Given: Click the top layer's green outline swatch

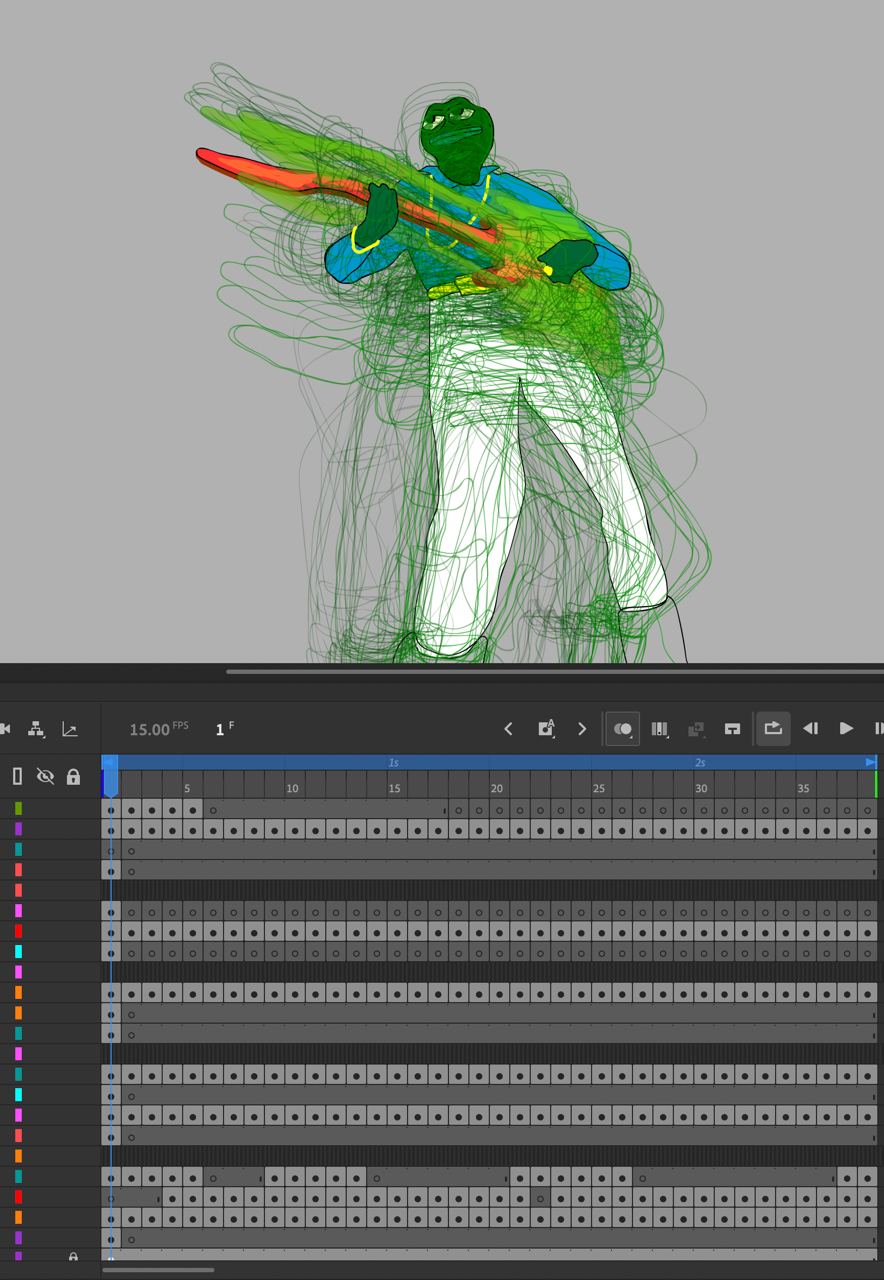Looking at the screenshot, I should pyautogui.click(x=18, y=809).
